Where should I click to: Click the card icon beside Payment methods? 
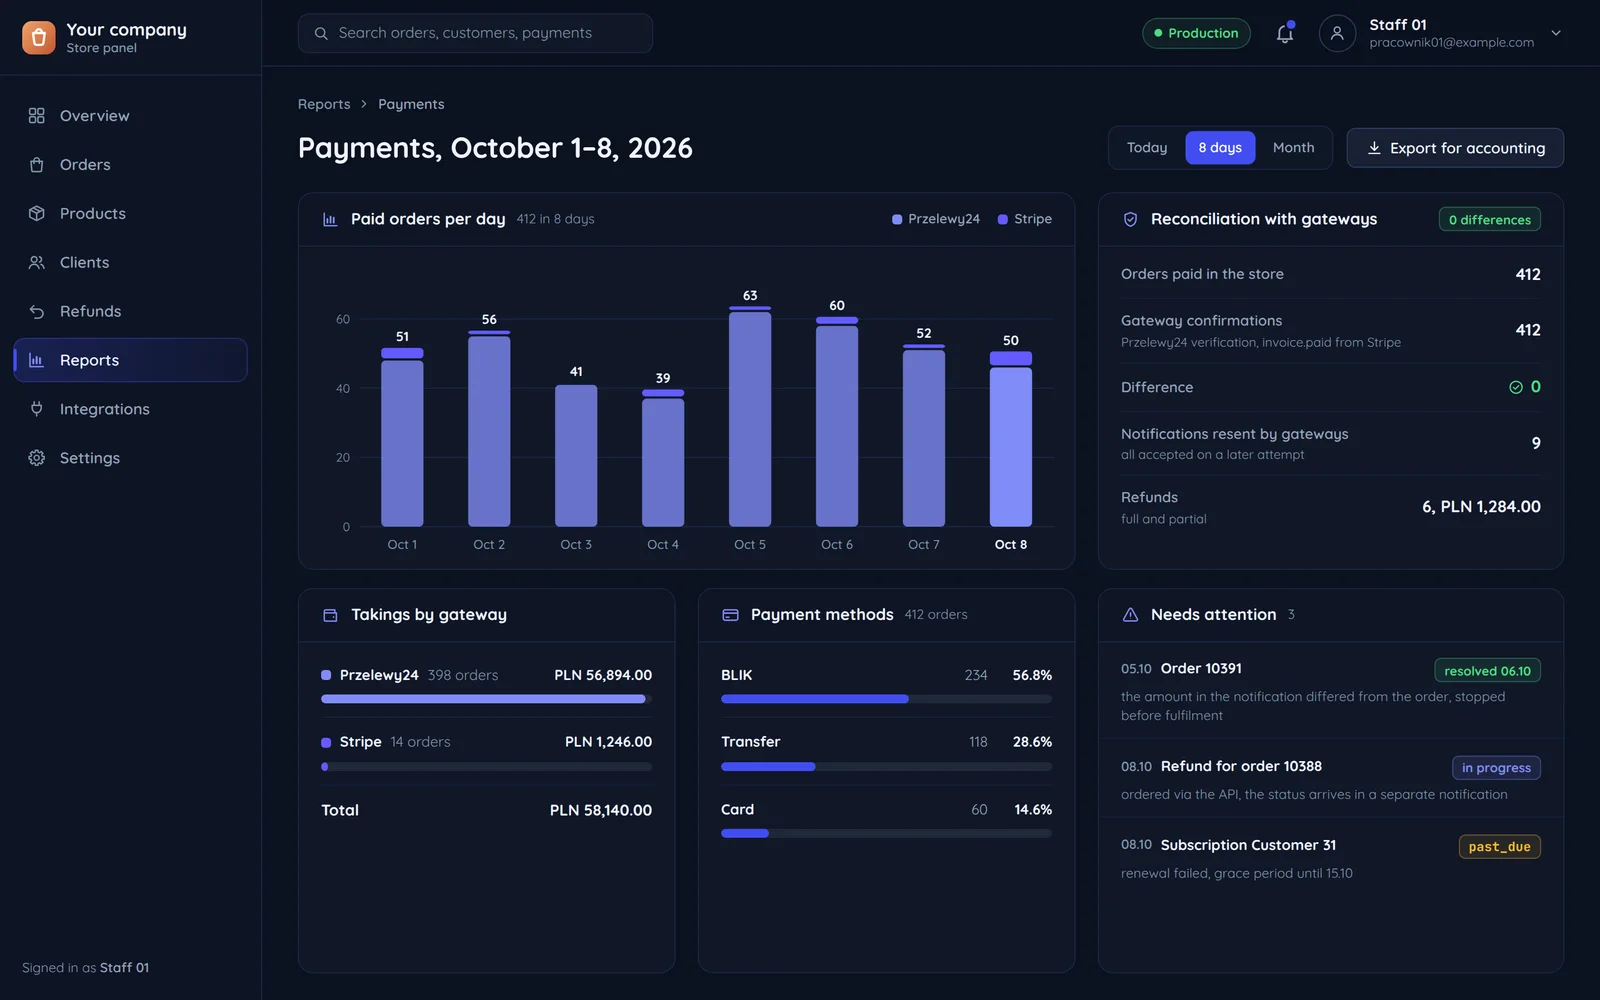click(x=730, y=615)
